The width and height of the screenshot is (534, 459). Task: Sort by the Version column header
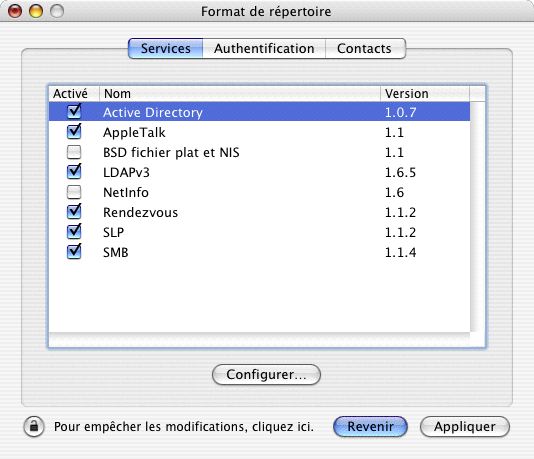425,94
